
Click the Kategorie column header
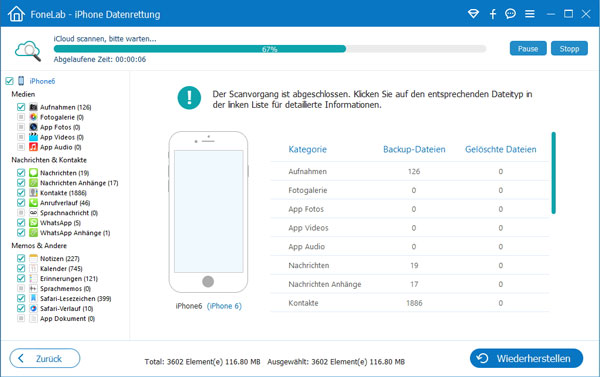(308, 149)
